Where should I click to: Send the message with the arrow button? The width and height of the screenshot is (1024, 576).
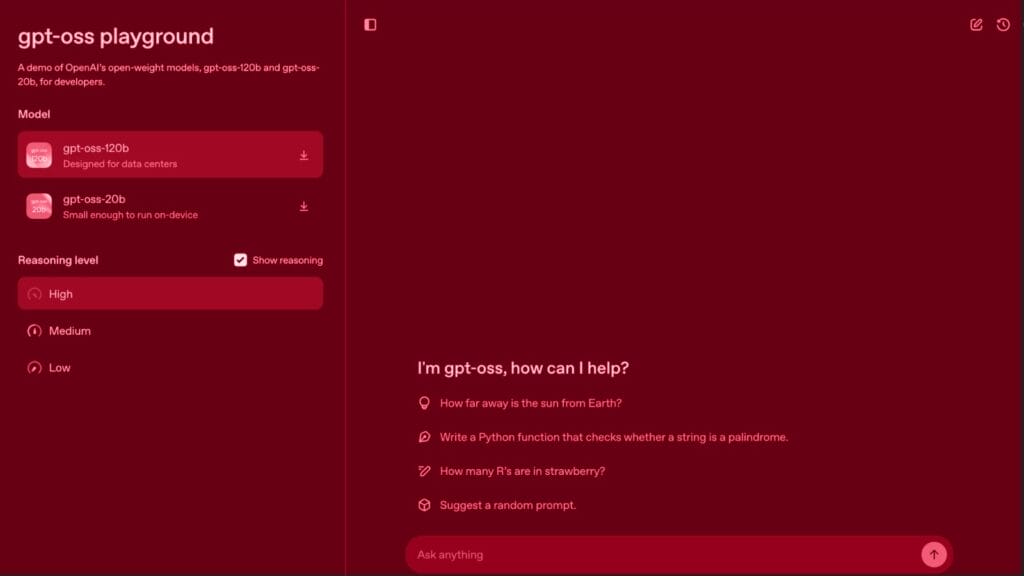(934, 554)
